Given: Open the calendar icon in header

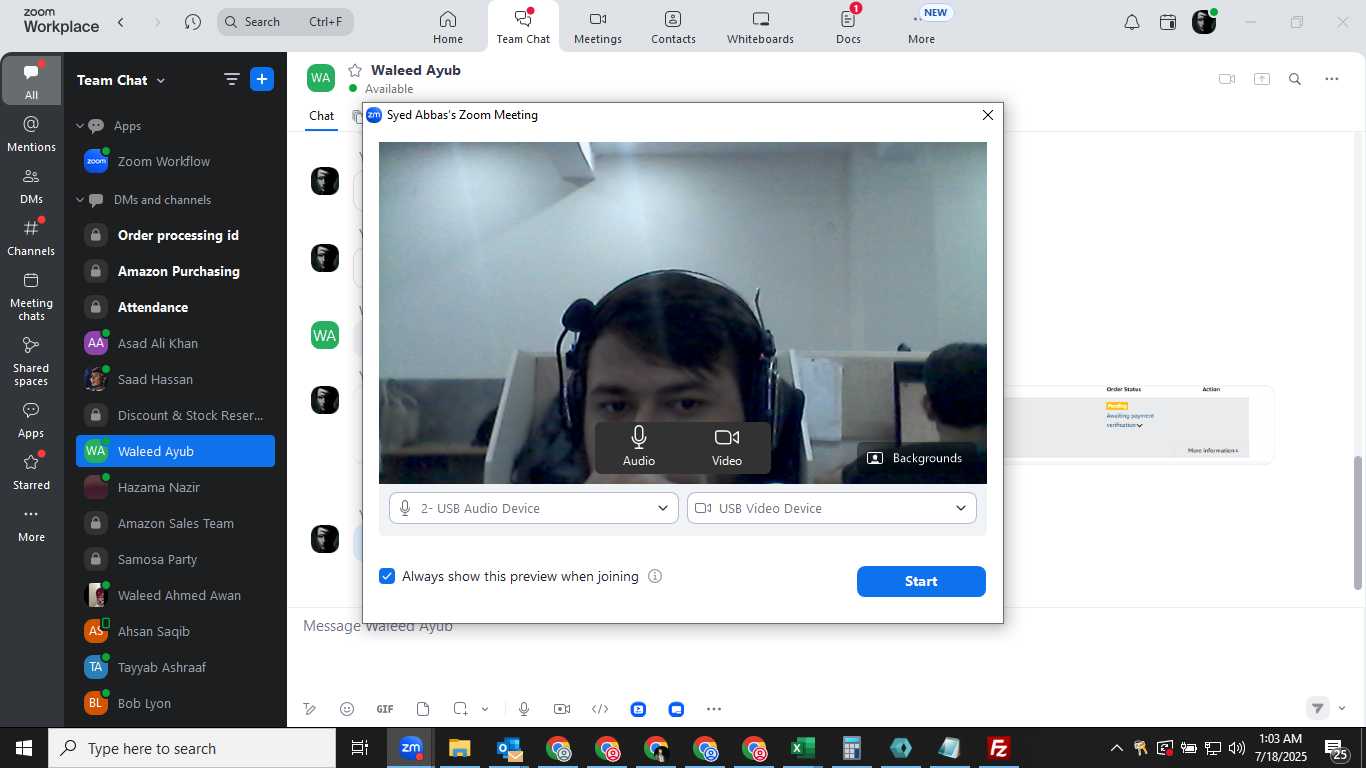Looking at the screenshot, I should pos(1168,22).
